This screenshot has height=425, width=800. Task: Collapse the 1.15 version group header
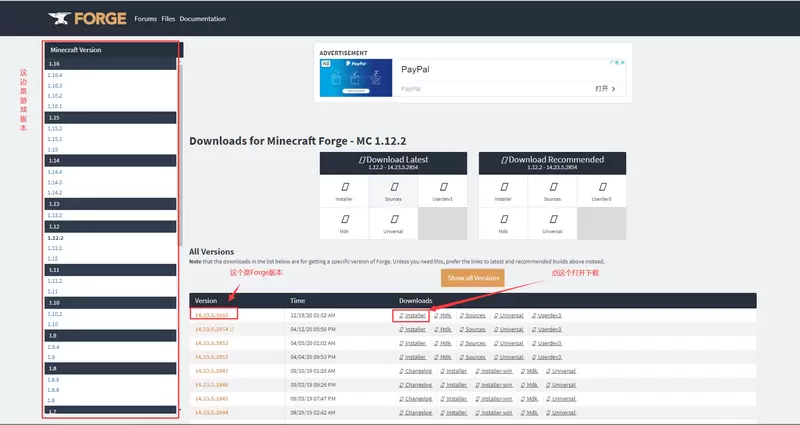pyautogui.click(x=110, y=117)
